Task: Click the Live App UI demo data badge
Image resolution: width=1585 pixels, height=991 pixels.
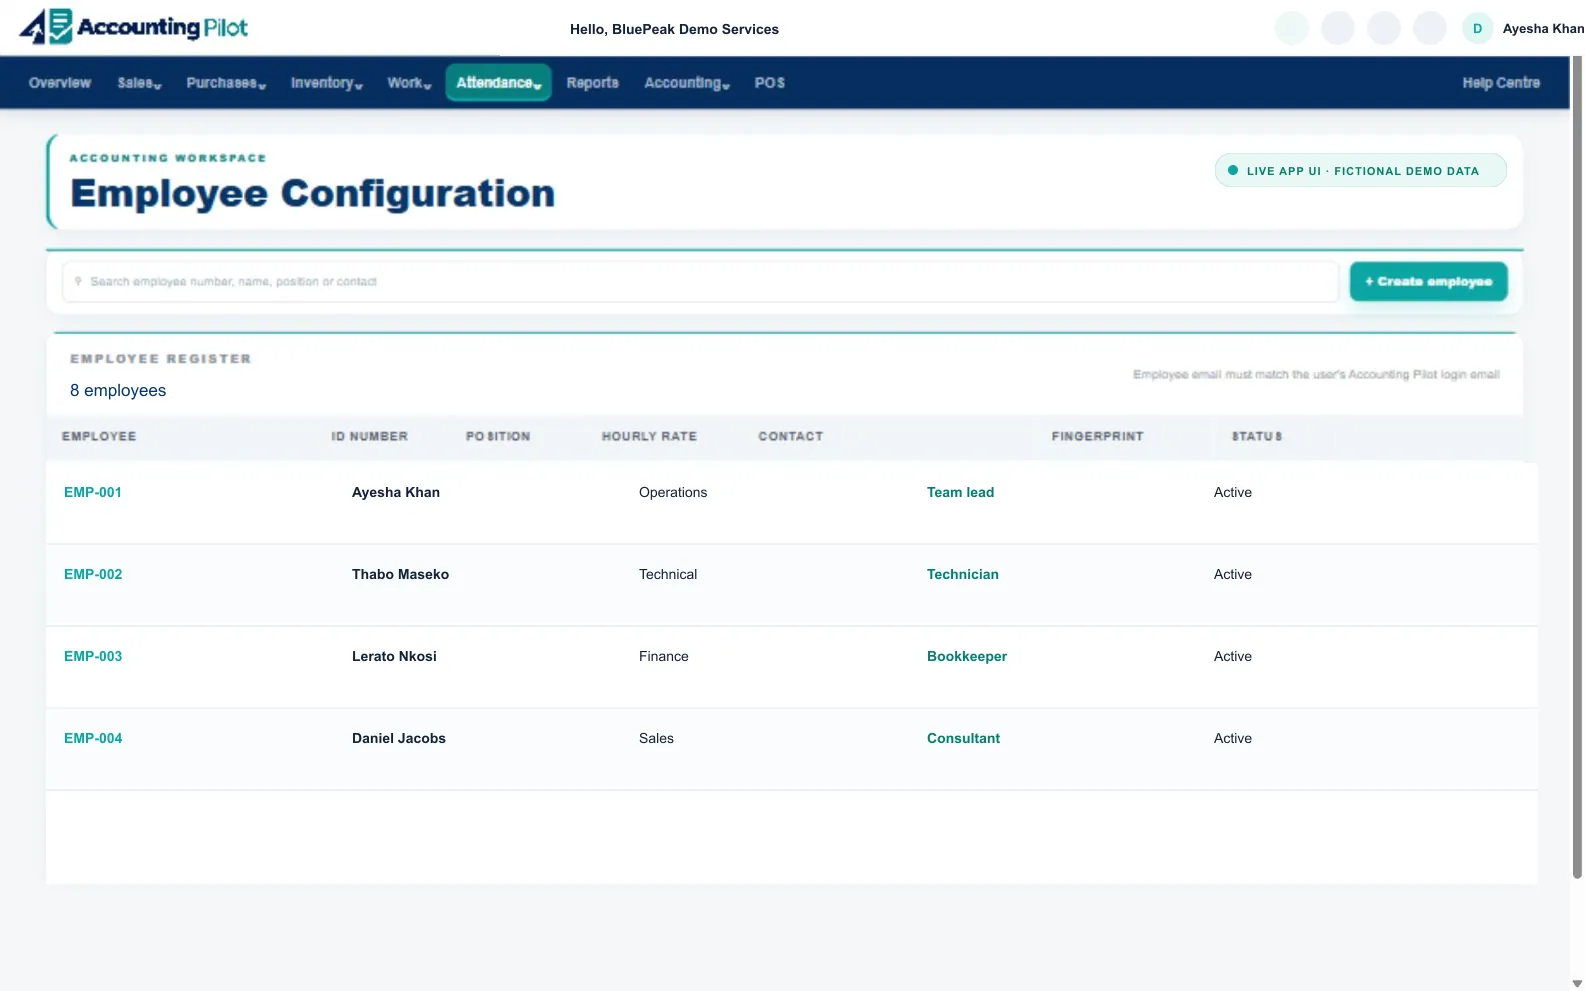Action: coord(1360,171)
